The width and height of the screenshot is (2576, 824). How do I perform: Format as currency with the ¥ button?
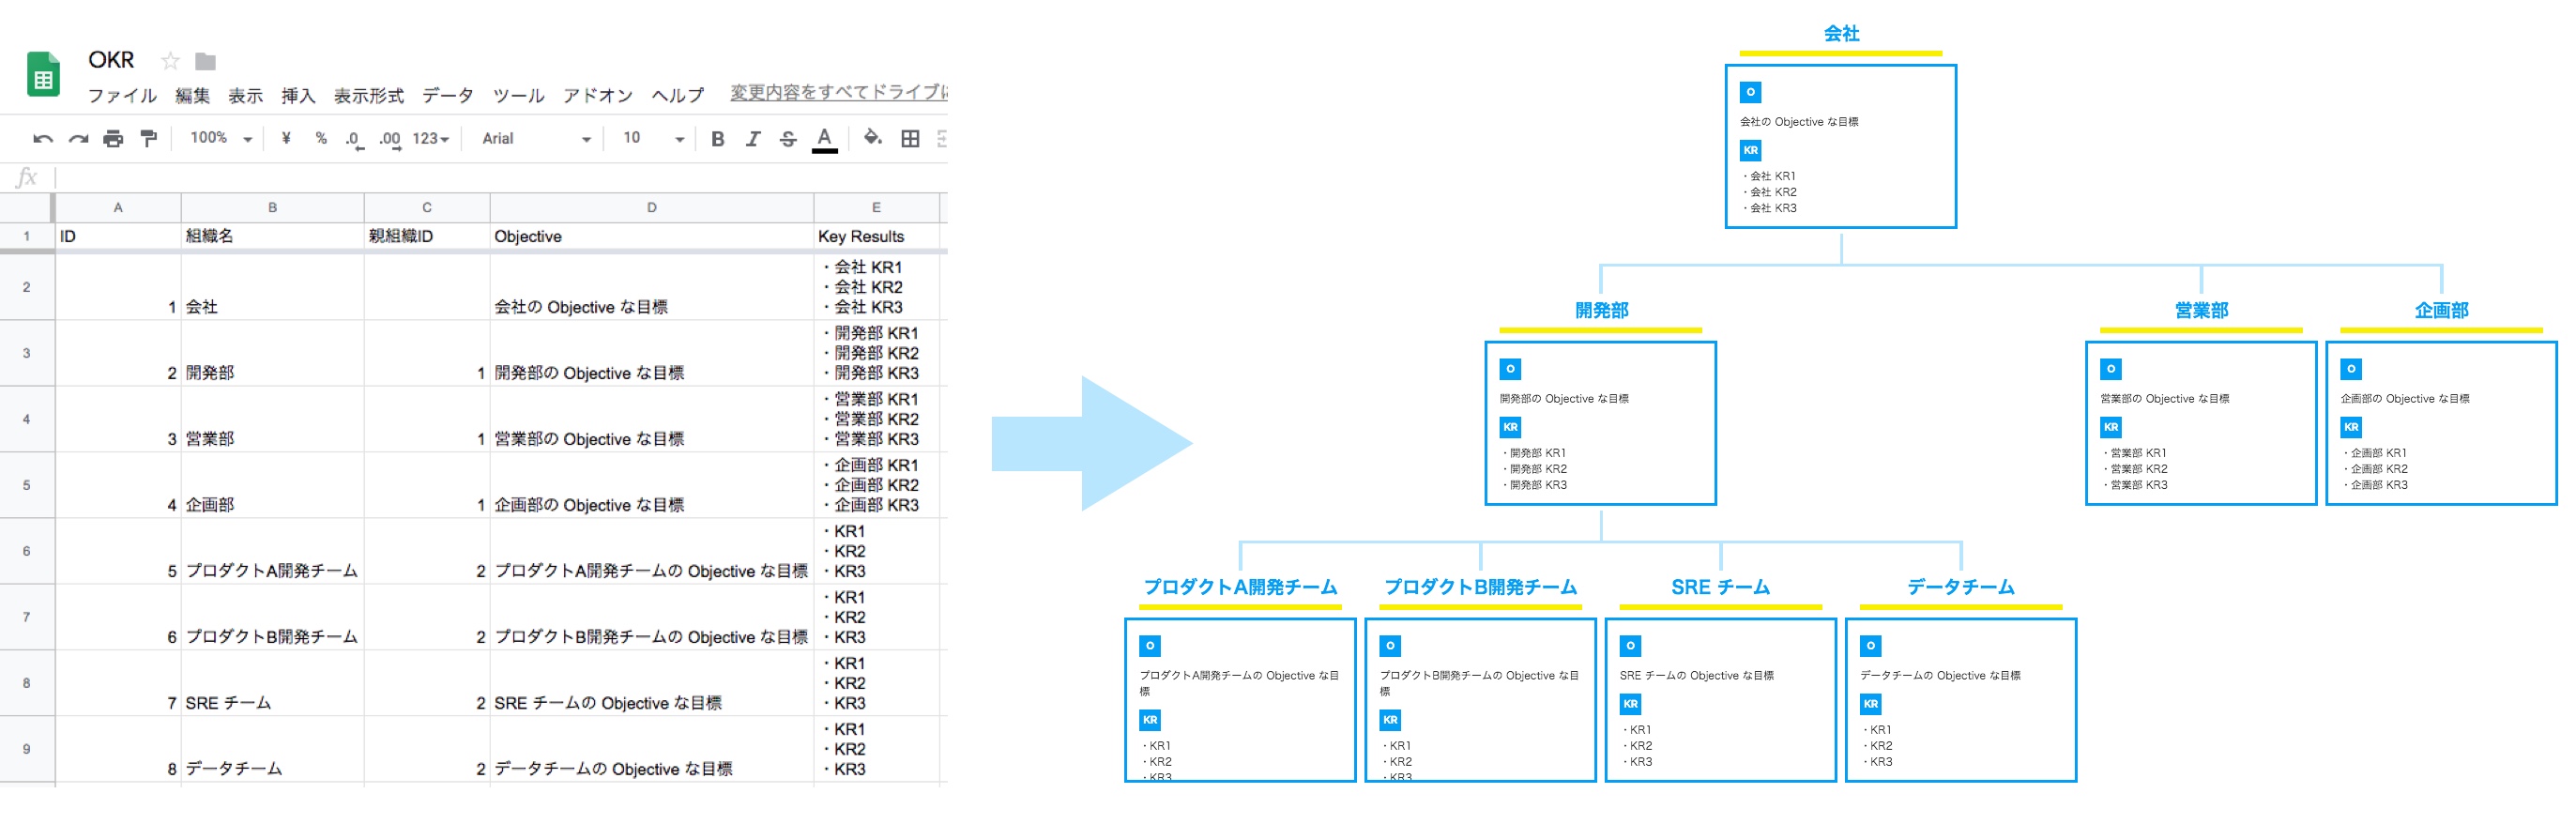(x=286, y=138)
